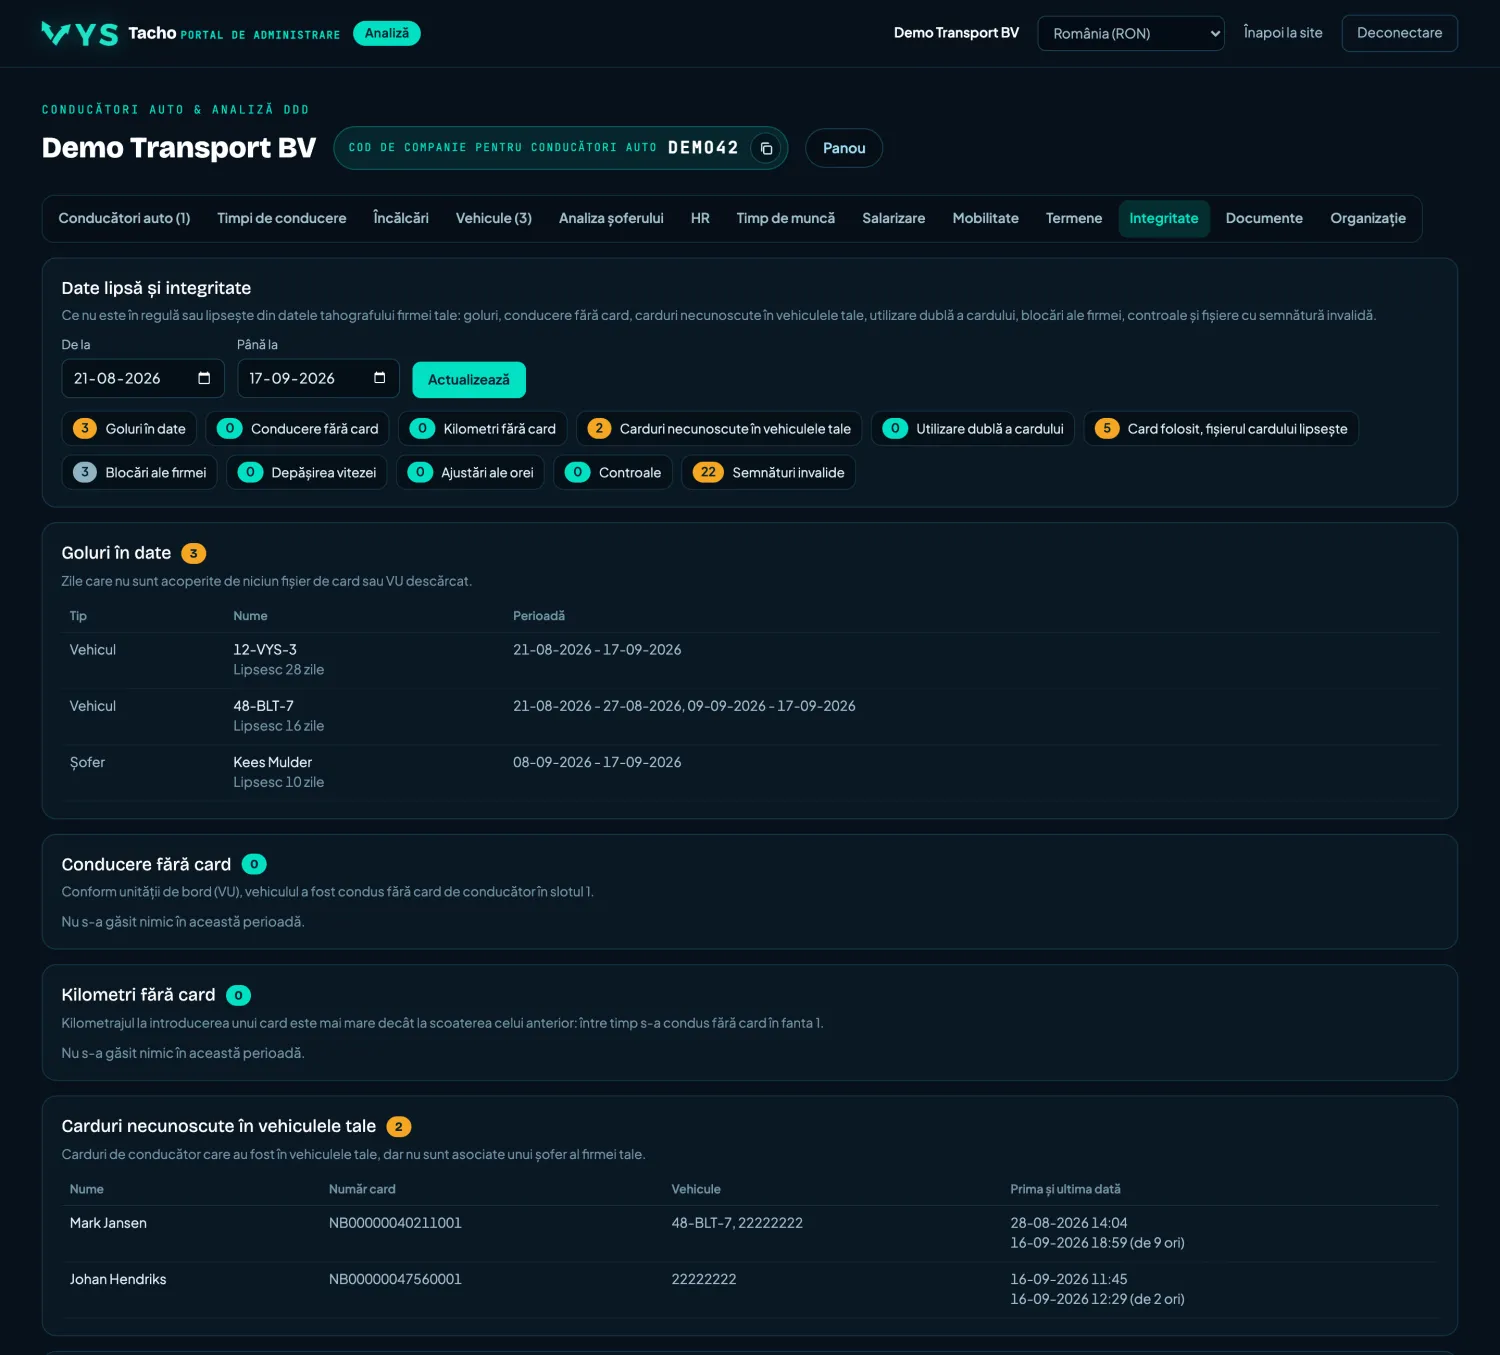
Task: Click Demo Transport BV in header
Action: pos(956,33)
